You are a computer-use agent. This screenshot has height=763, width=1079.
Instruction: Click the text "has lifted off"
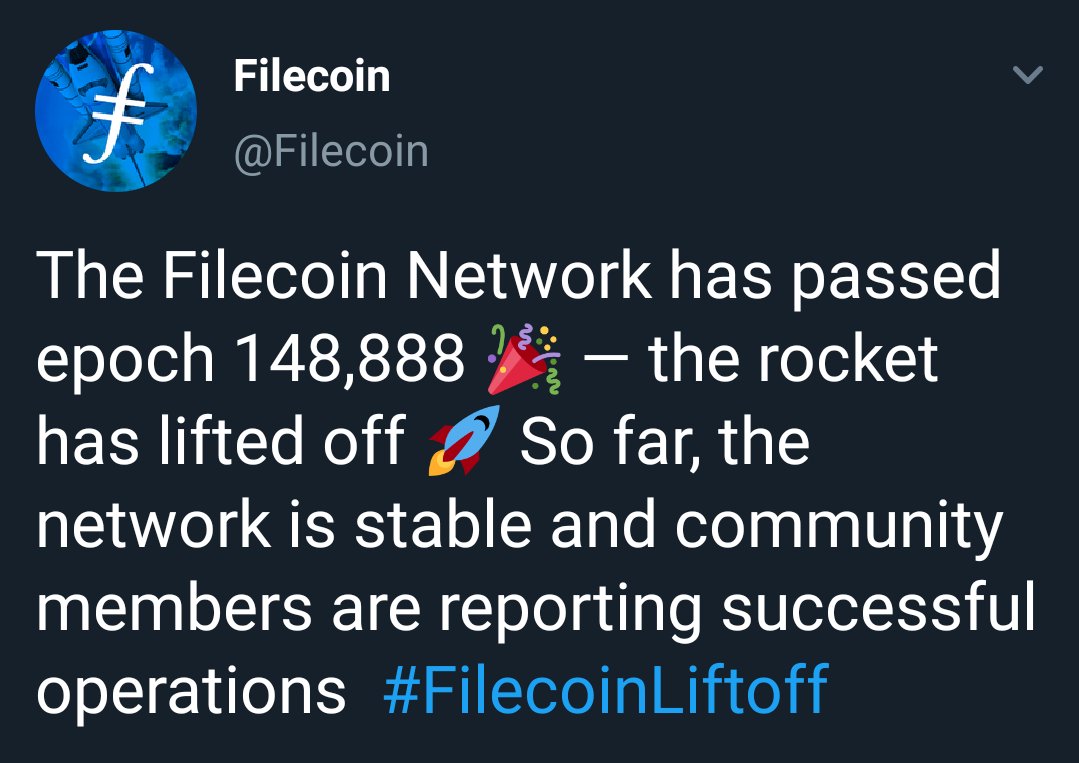[x=220, y=440]
